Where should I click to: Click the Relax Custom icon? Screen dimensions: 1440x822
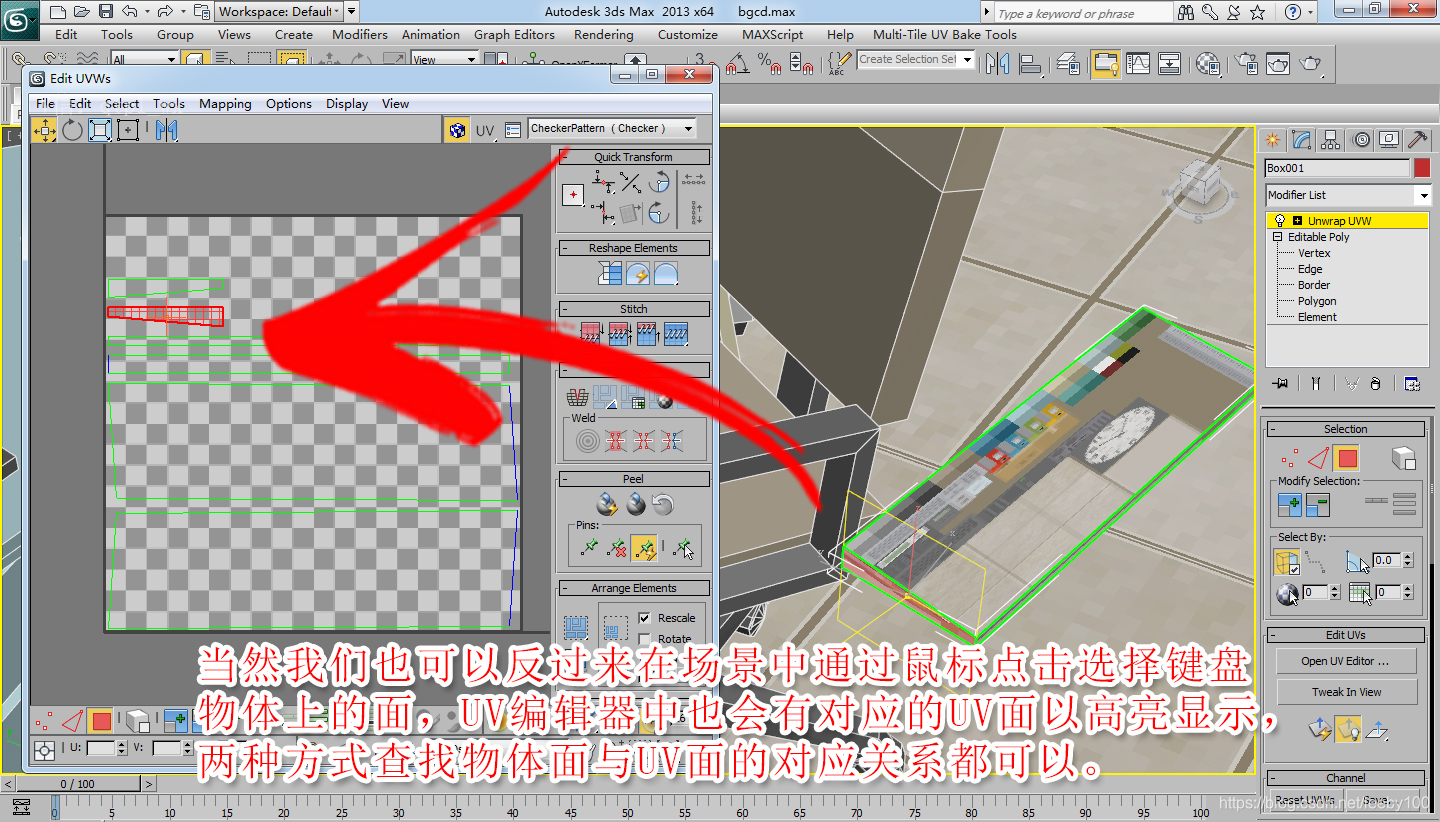pyautogui.click(x=665, y=272)
